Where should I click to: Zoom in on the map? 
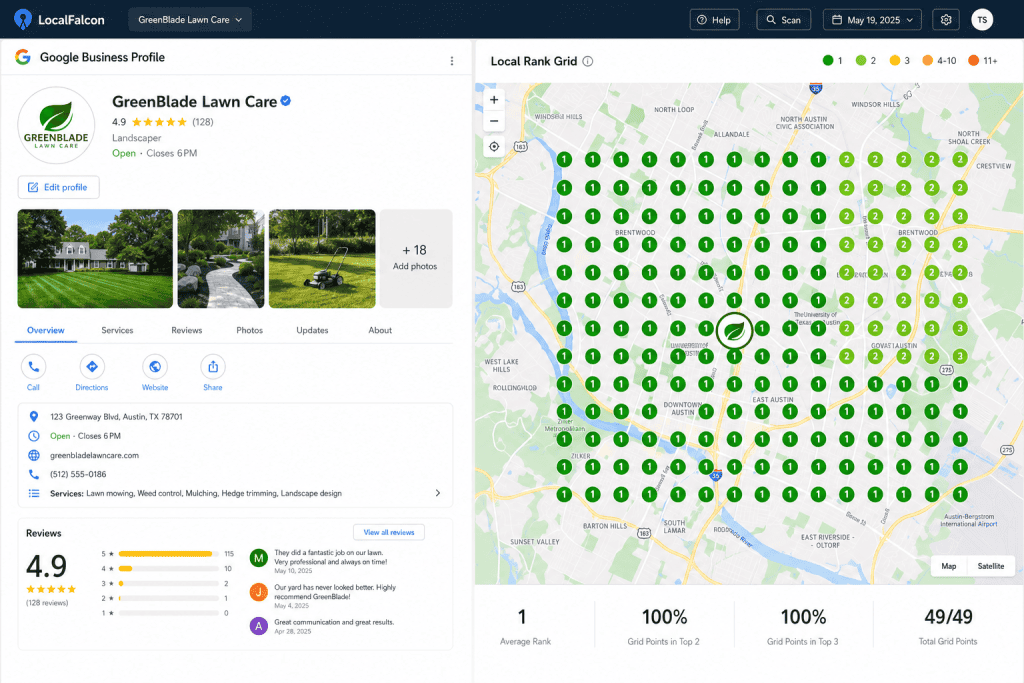pyautogui.click(x=494, y=100)
